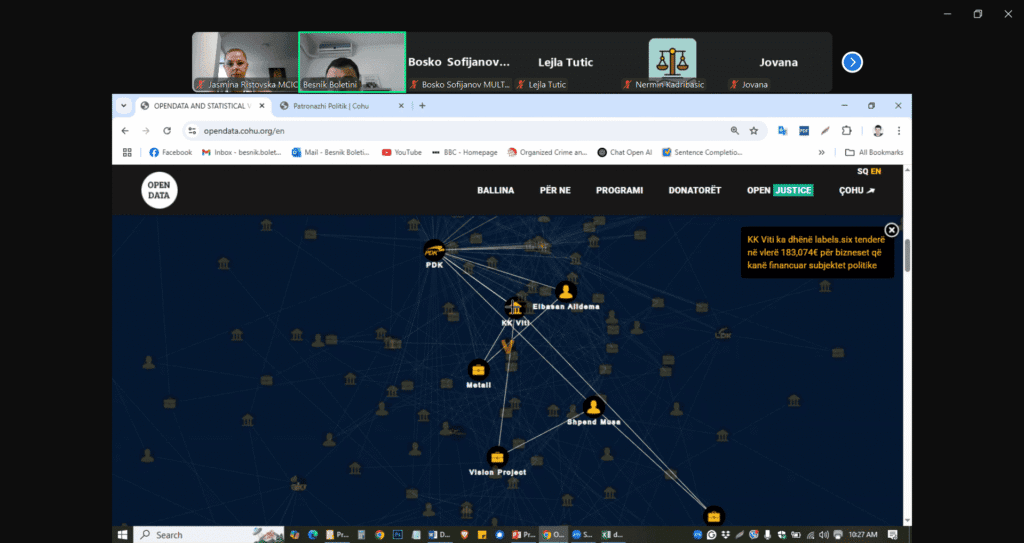
Task: Click the Open Data logo
Action: tap(159, 190)
